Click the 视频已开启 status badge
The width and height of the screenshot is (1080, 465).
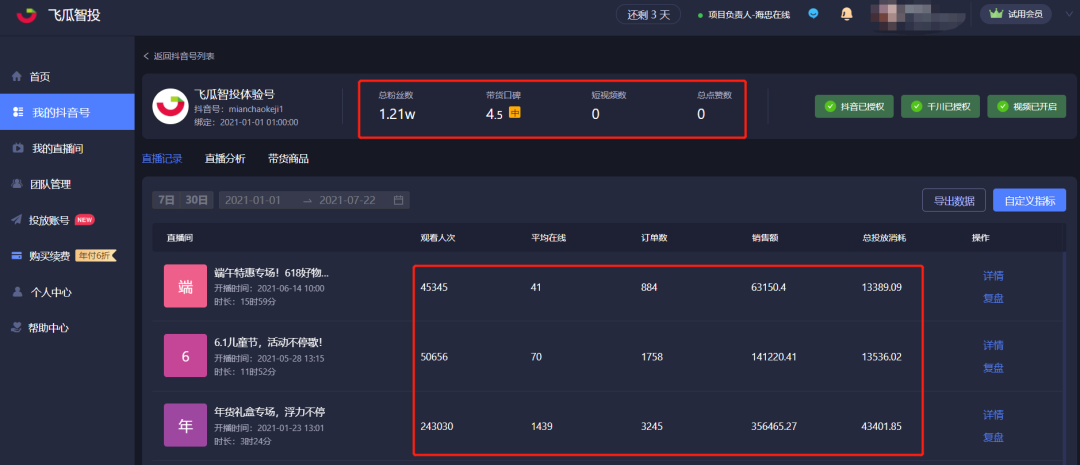(1026, 107)
